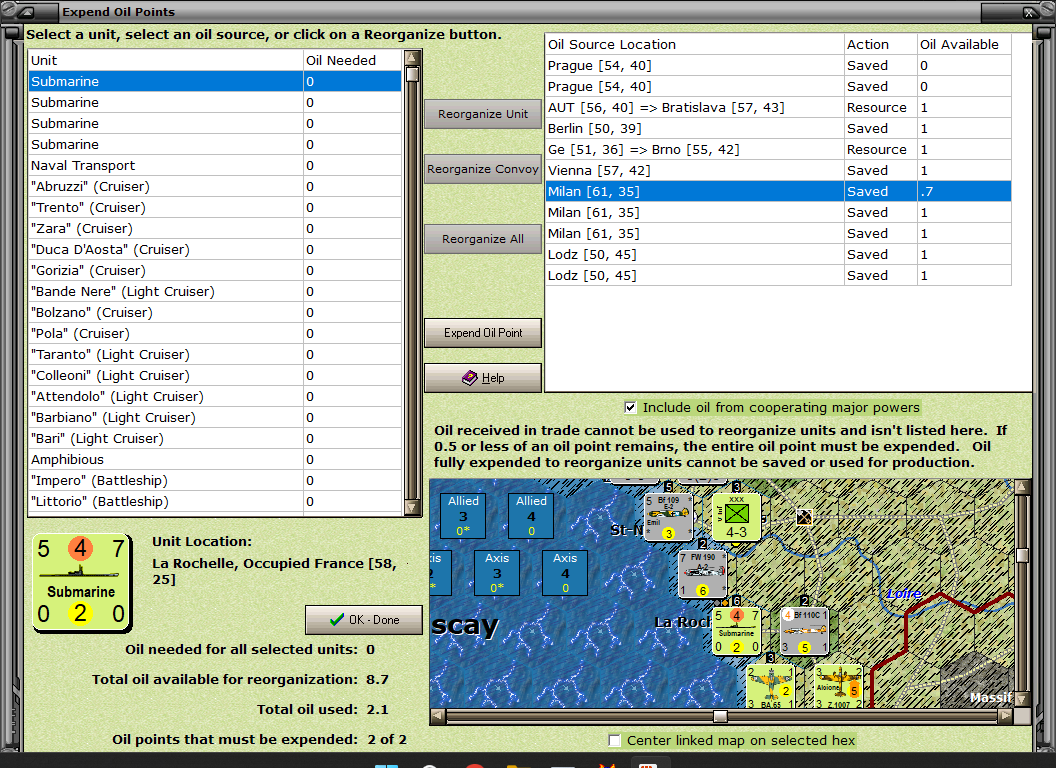Select the green 4-3 infantry corps counter
This screenshot has height=768, width=1056.
click(737, 517)
